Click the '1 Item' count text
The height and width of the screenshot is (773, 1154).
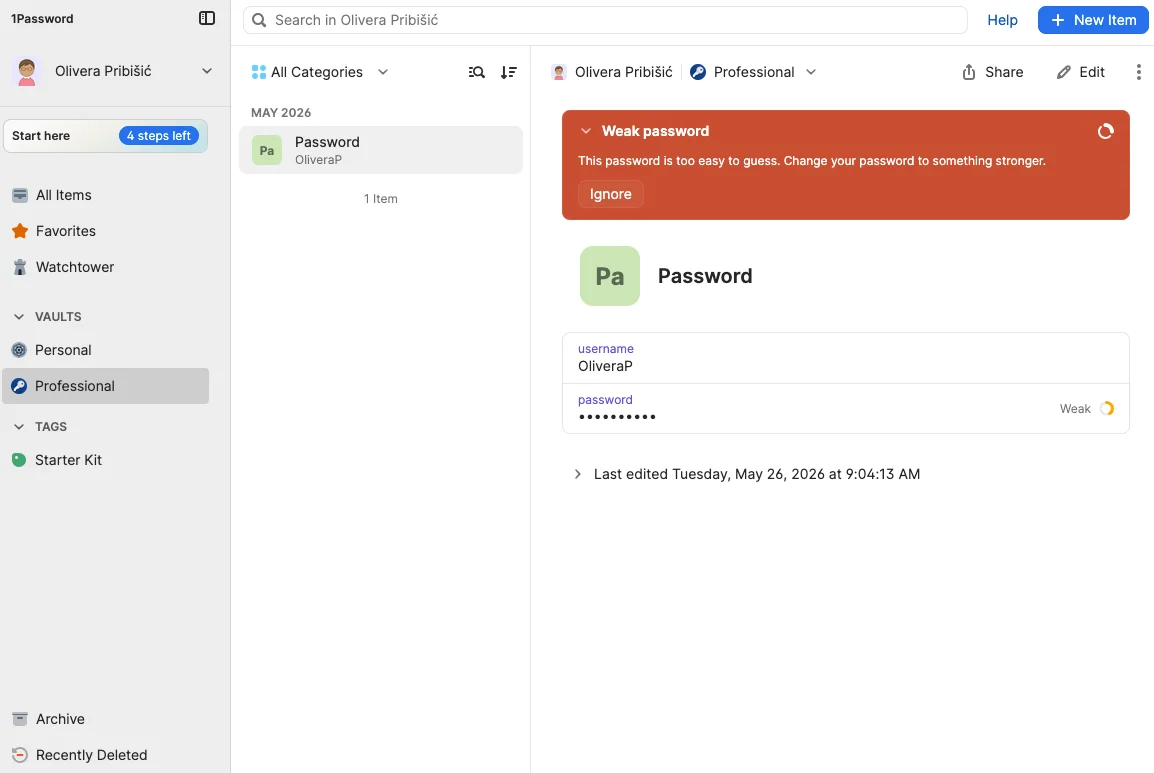pyautogui.click(x=380, y=199)
